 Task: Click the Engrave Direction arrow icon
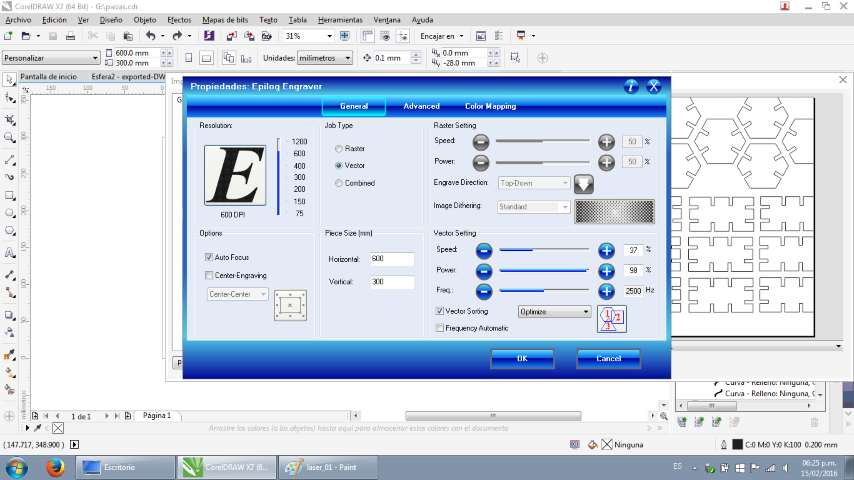(583, 184)
